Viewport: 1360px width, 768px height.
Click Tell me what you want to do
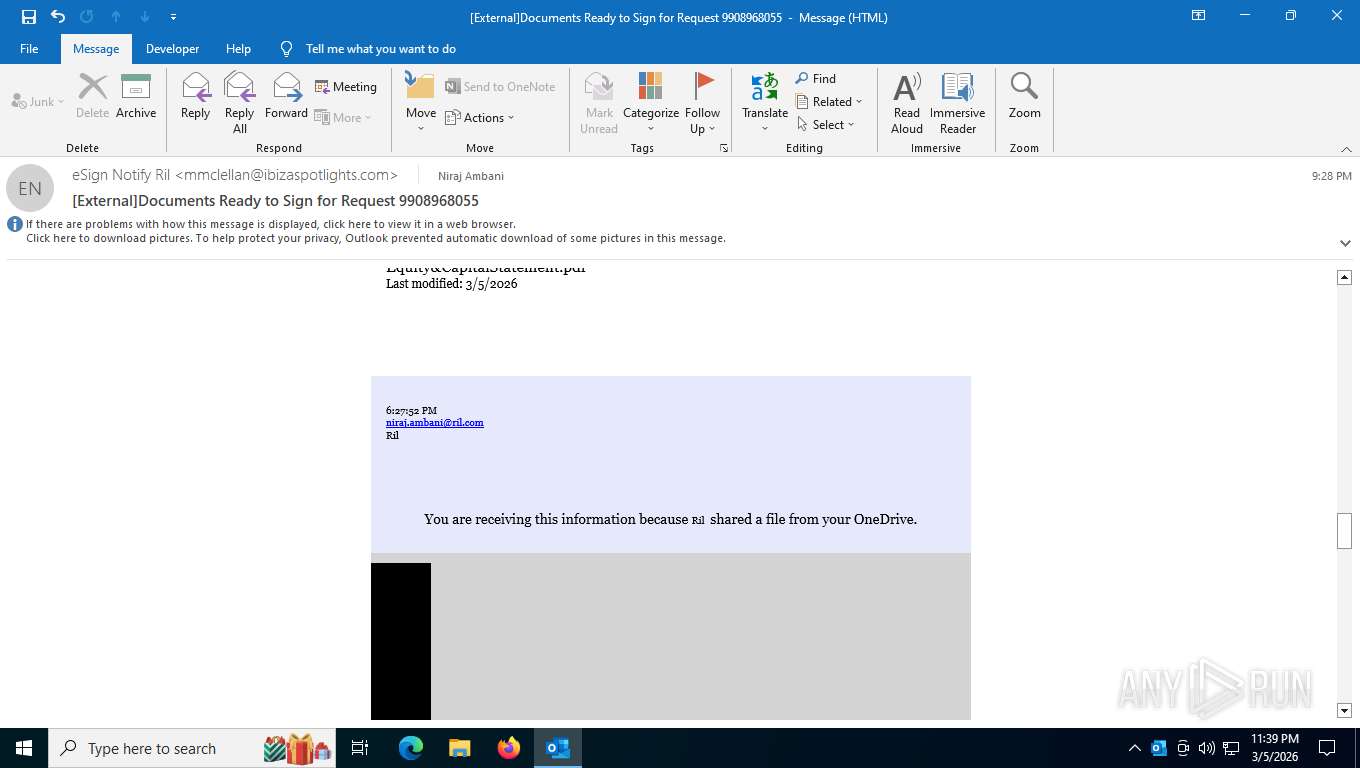(x=380, y=49)
